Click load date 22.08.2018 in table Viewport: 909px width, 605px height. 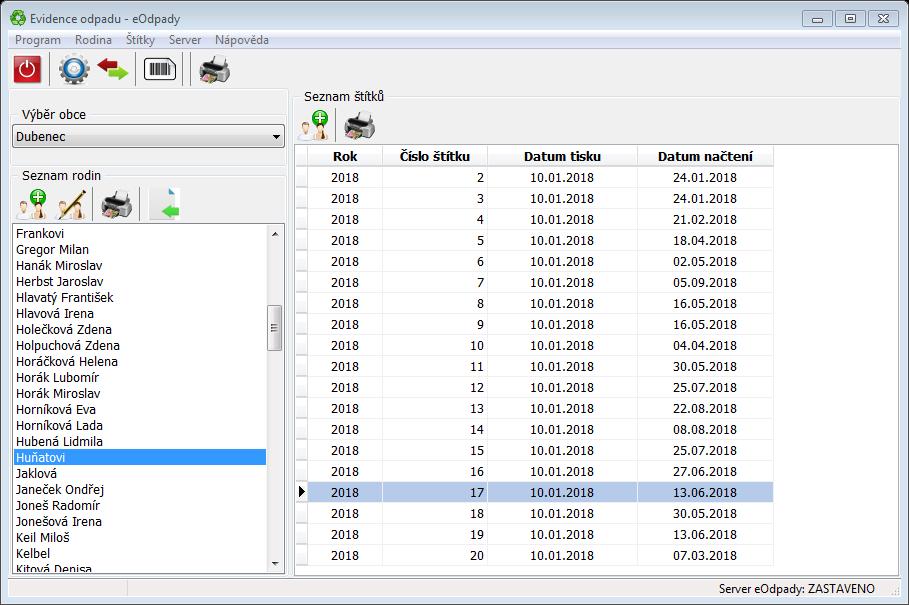[x=706, y=409]
